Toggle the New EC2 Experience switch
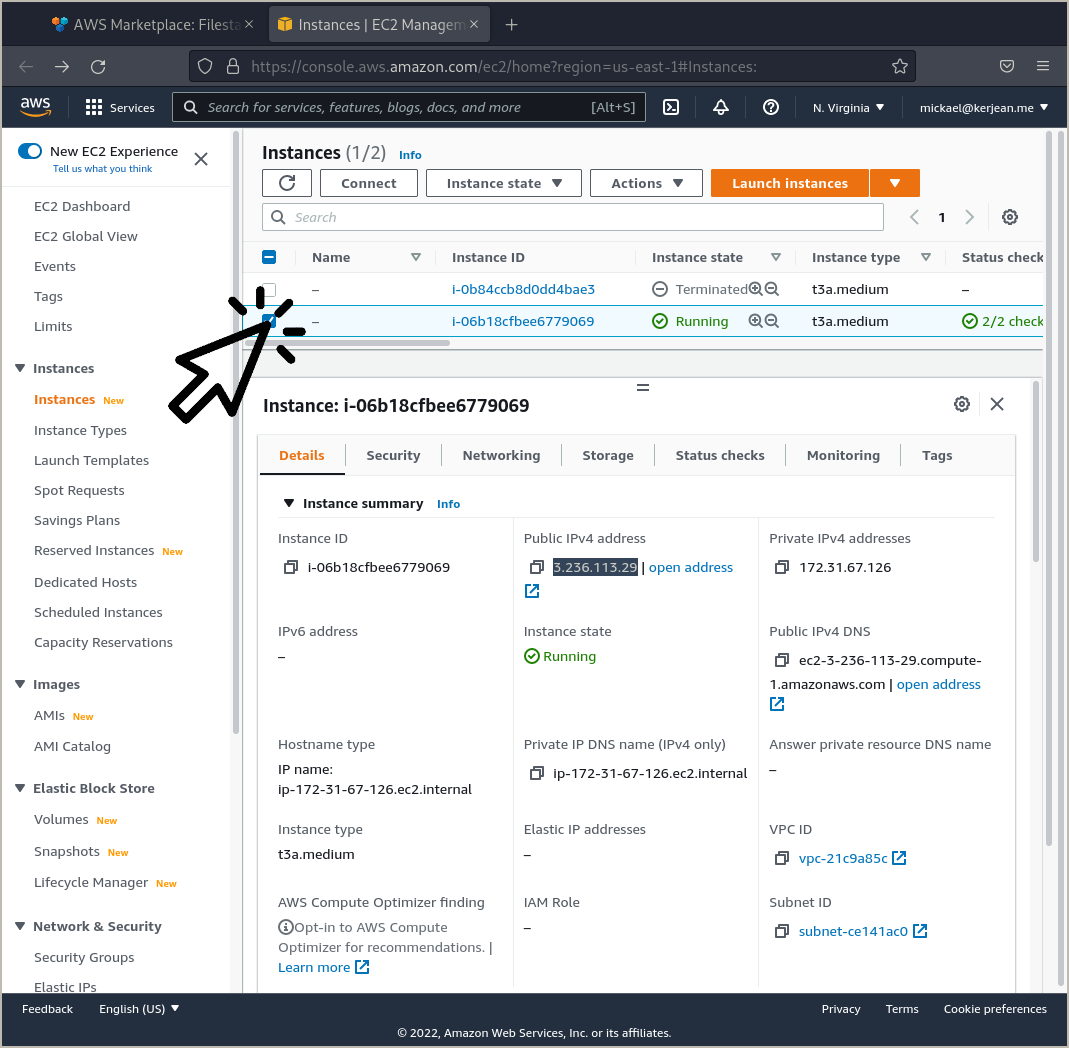Screen dimensions: 1069x1048 point(30,151)
